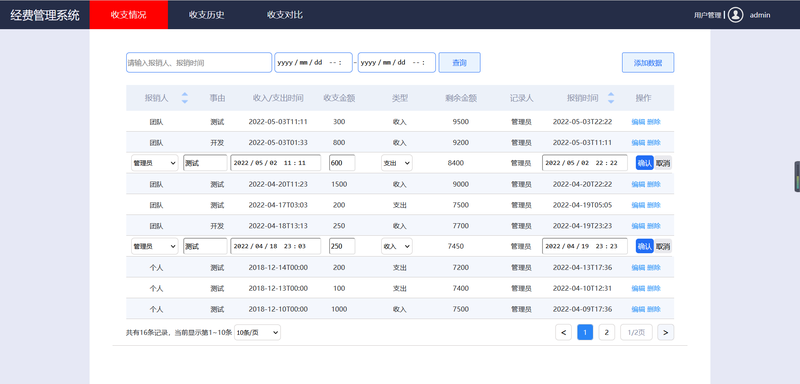Click 确认 in the 7450 editing row

tap(644, 246)
